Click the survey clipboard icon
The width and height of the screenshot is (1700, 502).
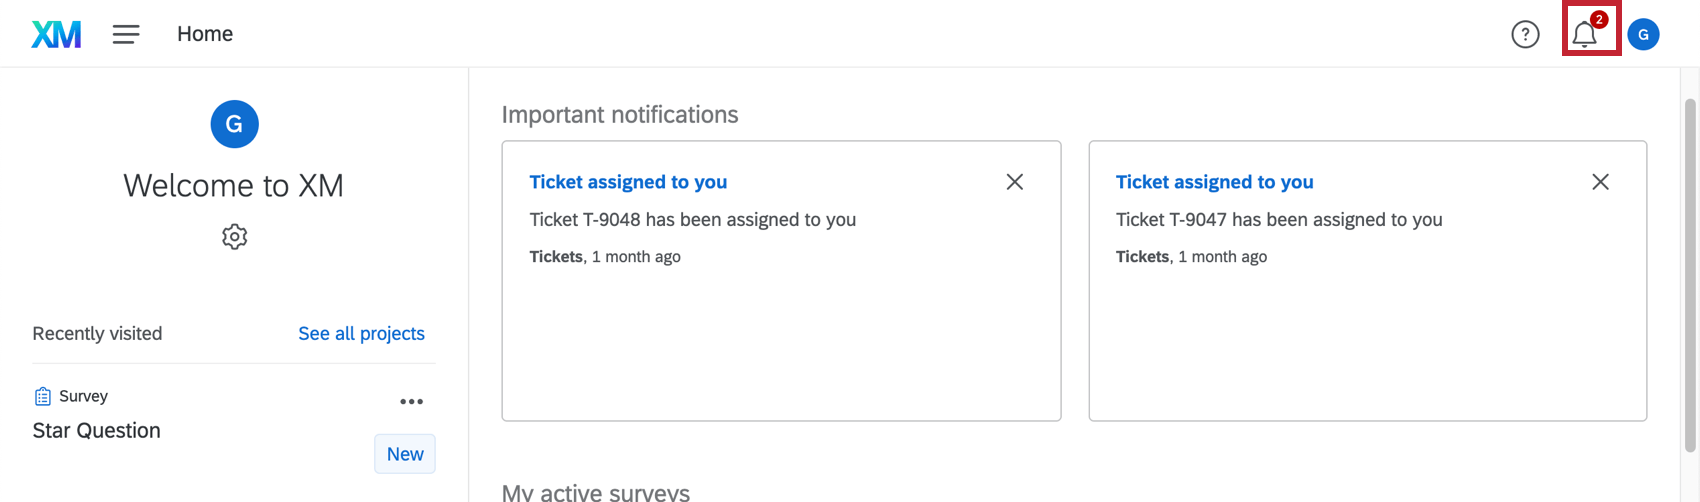coord(42,397)
